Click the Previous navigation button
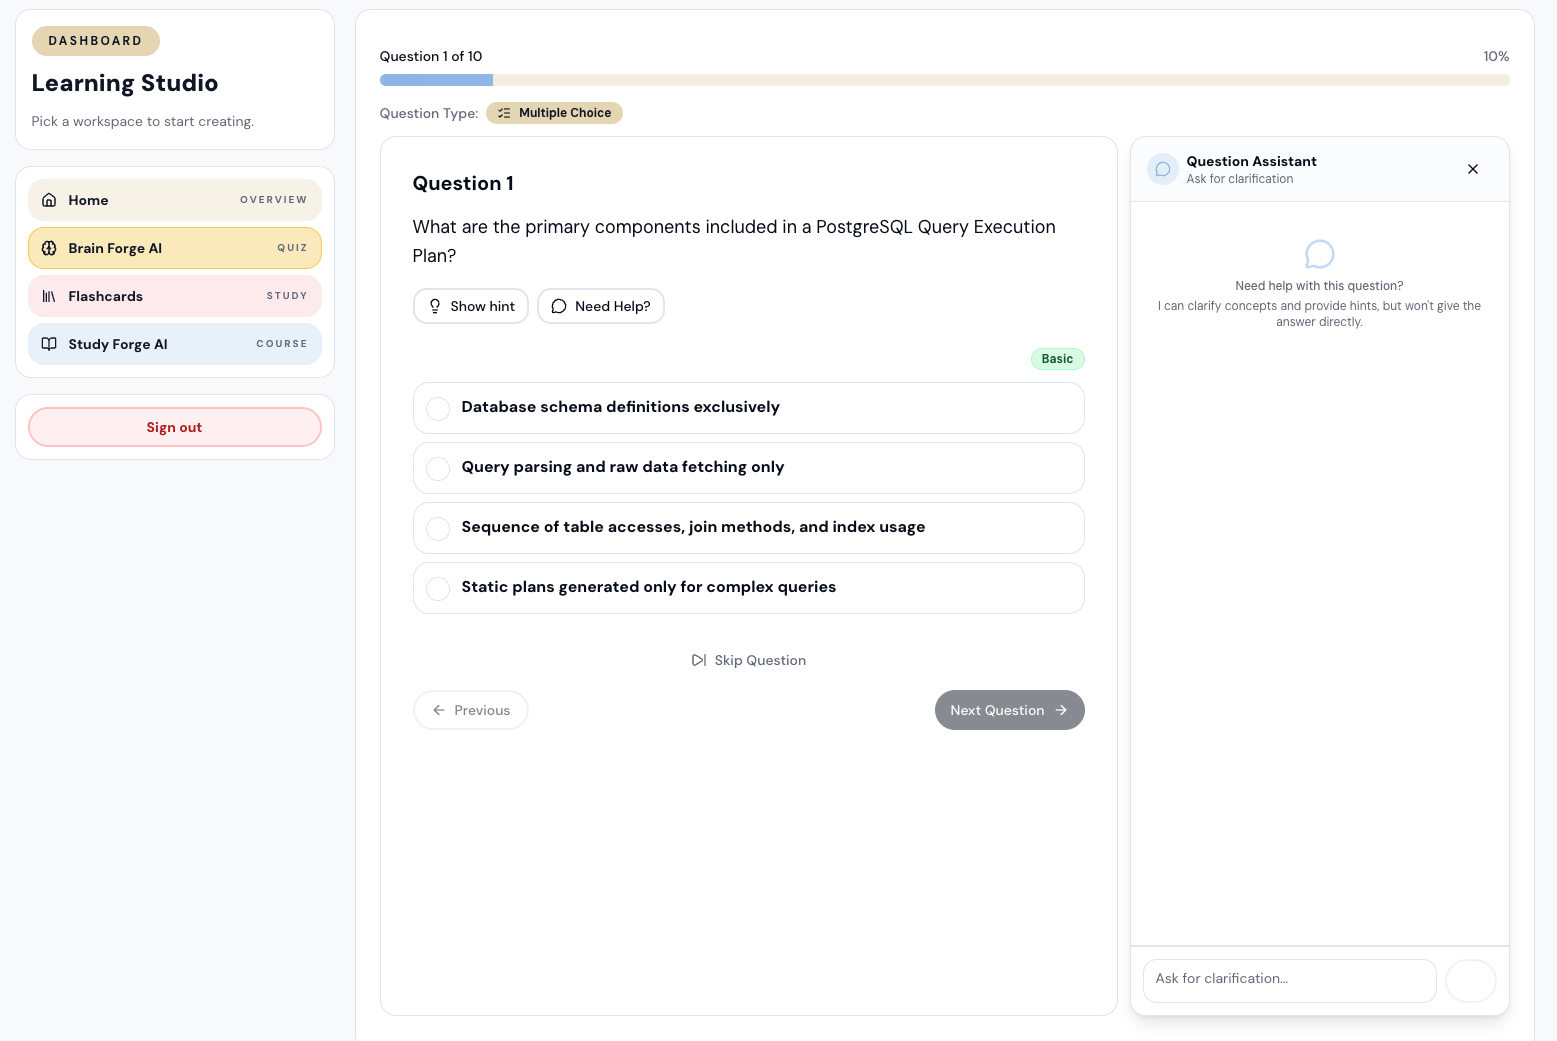The image size is (1557, 1041). click(x=470, y=710)
